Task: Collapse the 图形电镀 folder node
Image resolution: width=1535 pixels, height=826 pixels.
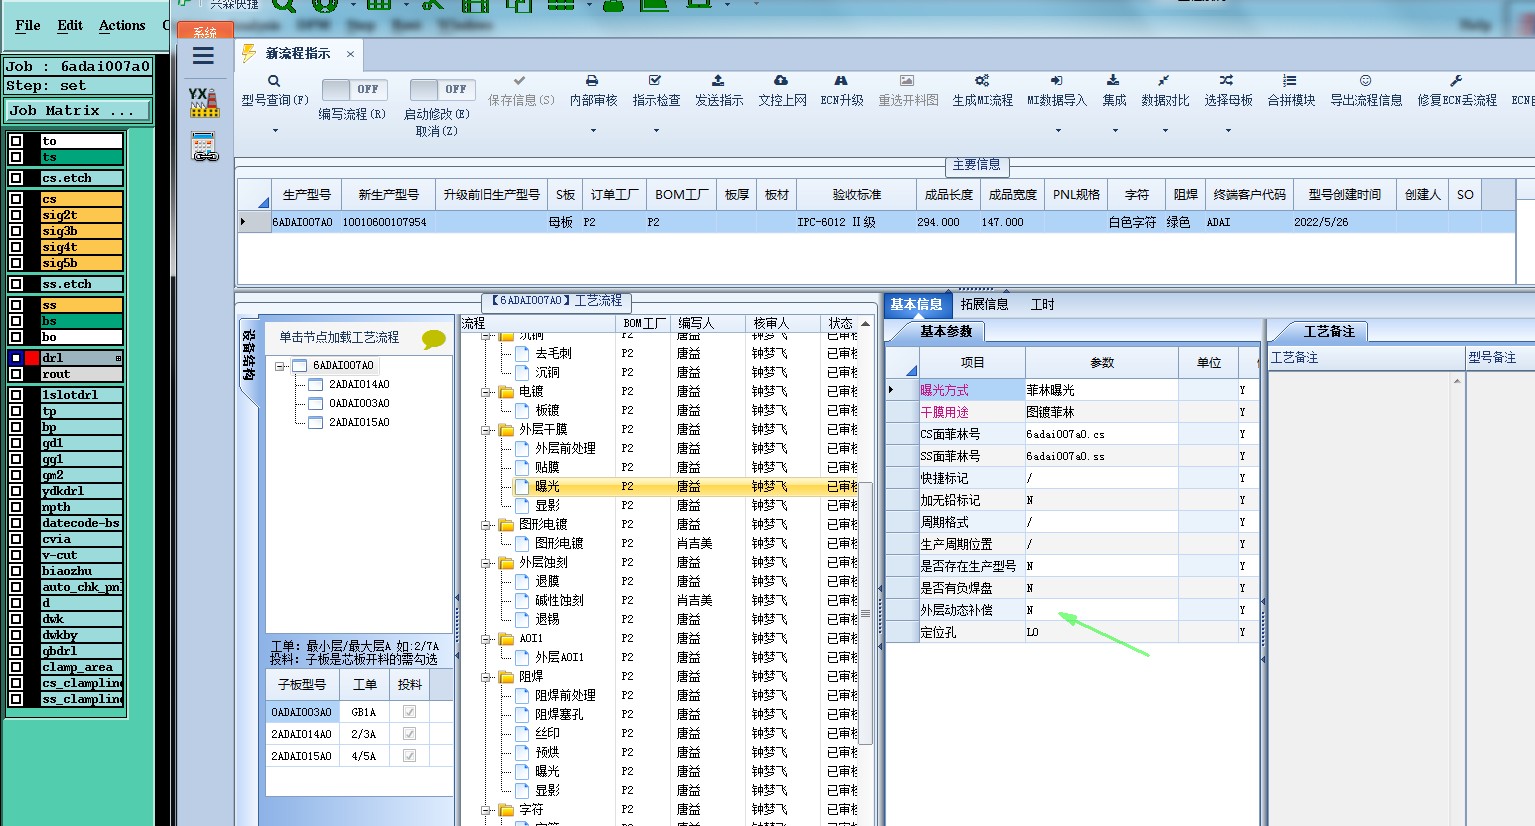Action: coord(487,525)
